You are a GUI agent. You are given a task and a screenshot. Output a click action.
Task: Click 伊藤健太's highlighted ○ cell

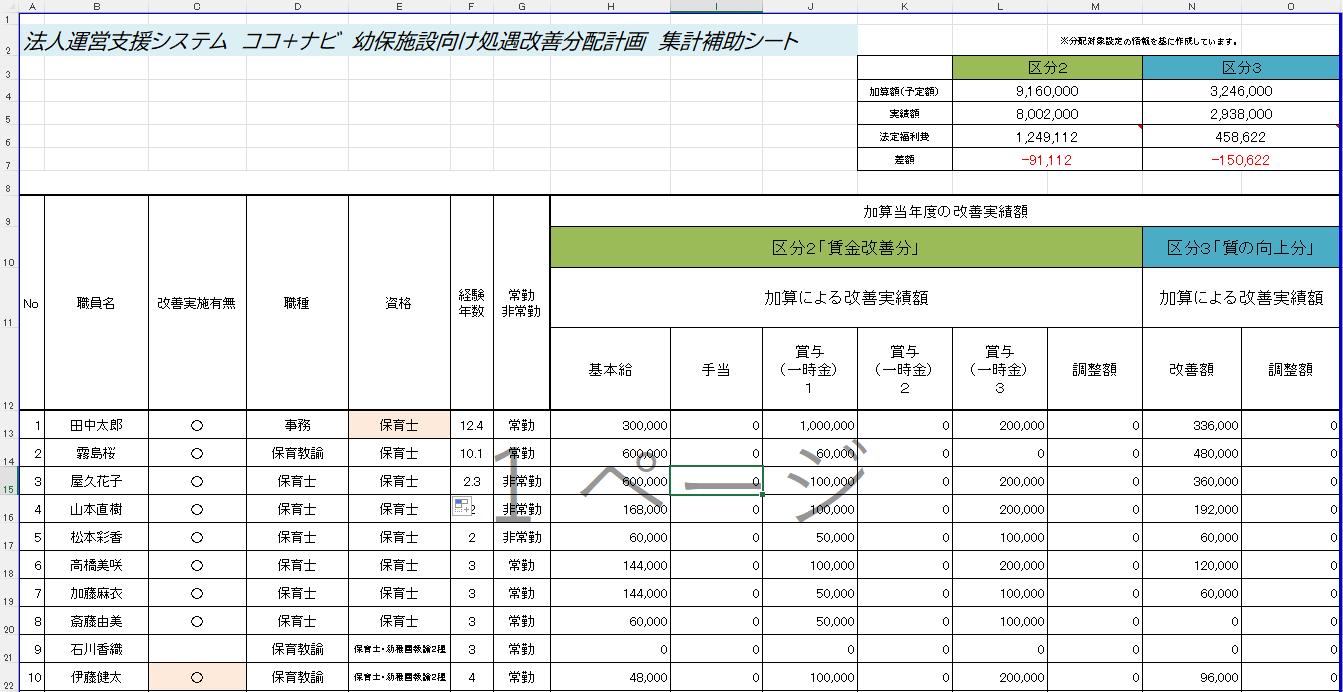tap(197, 677)
